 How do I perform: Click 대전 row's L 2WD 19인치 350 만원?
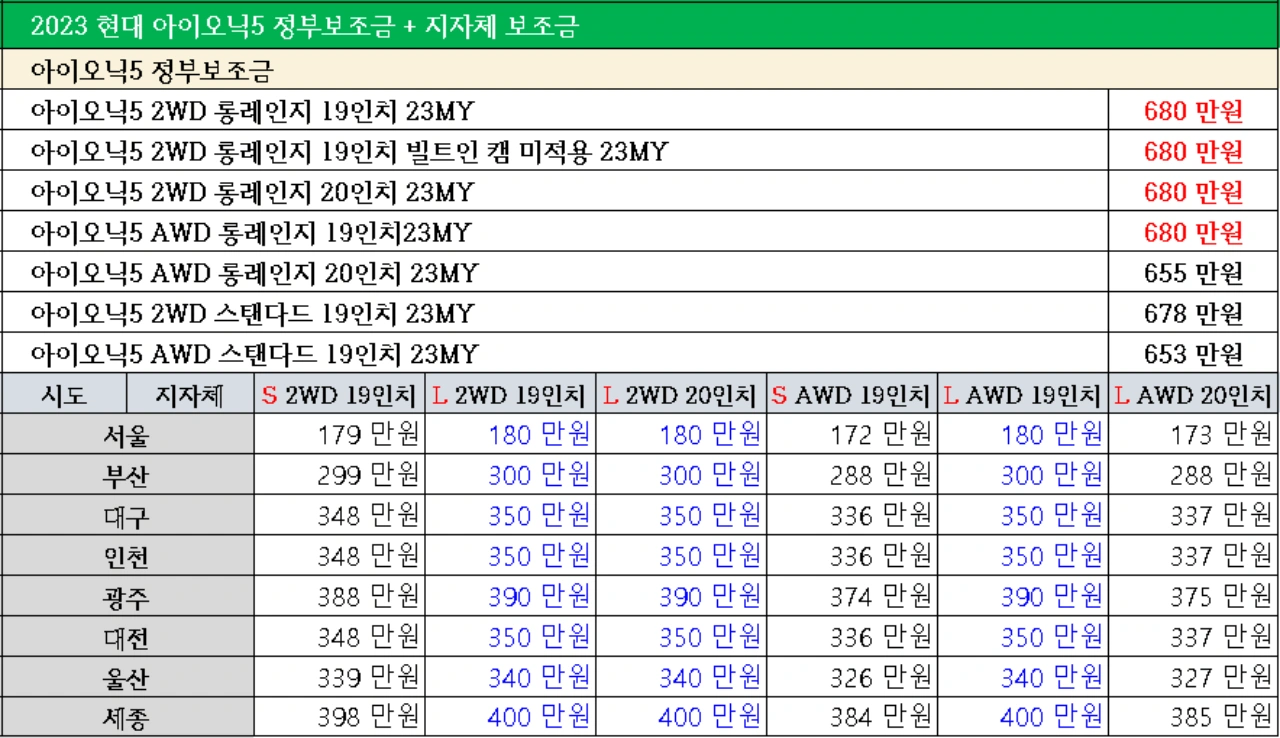540,637
